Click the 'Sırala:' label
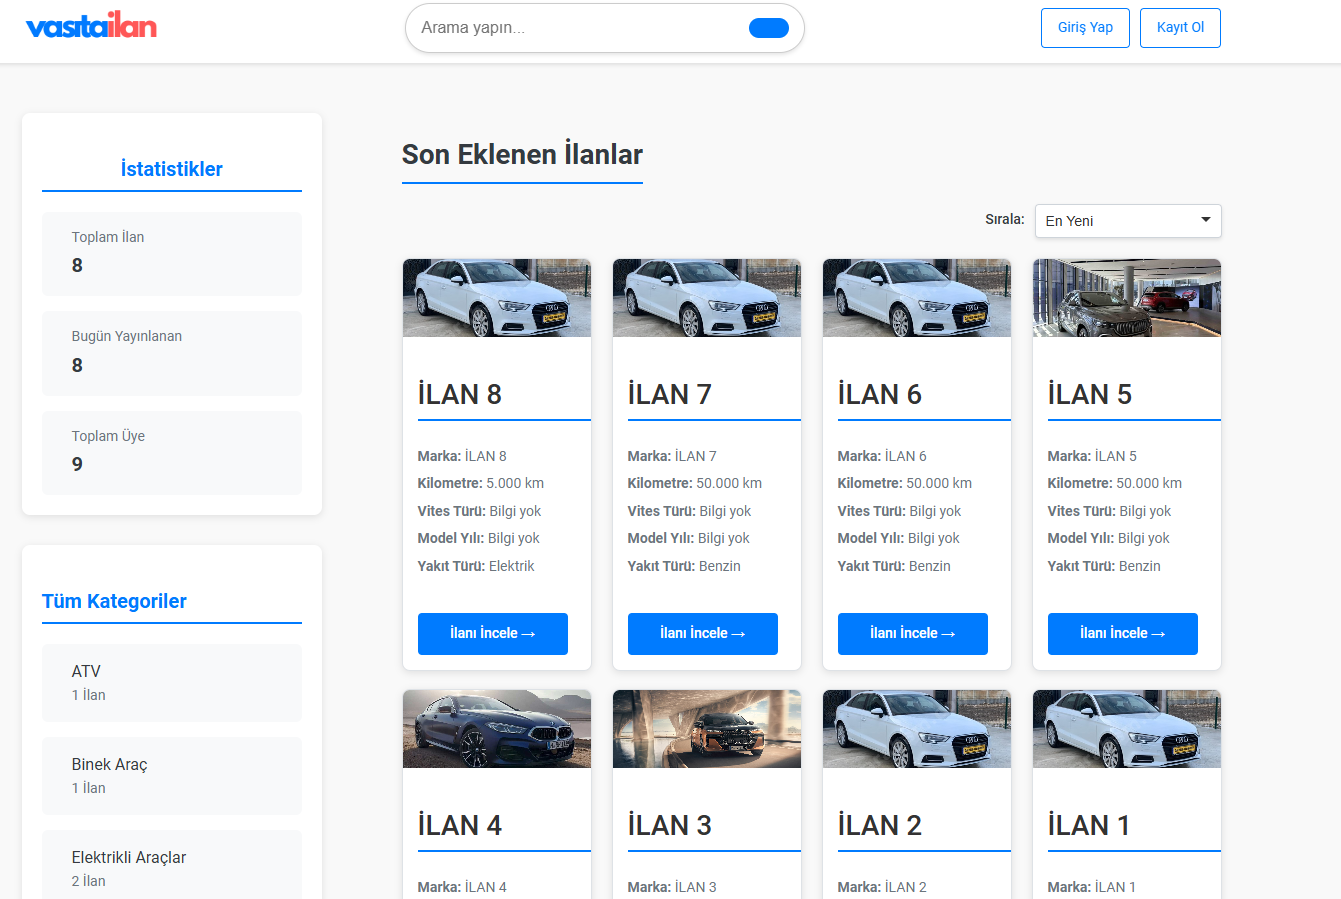This screenshot has width=1341, height=899. (x=1005, y=219)
